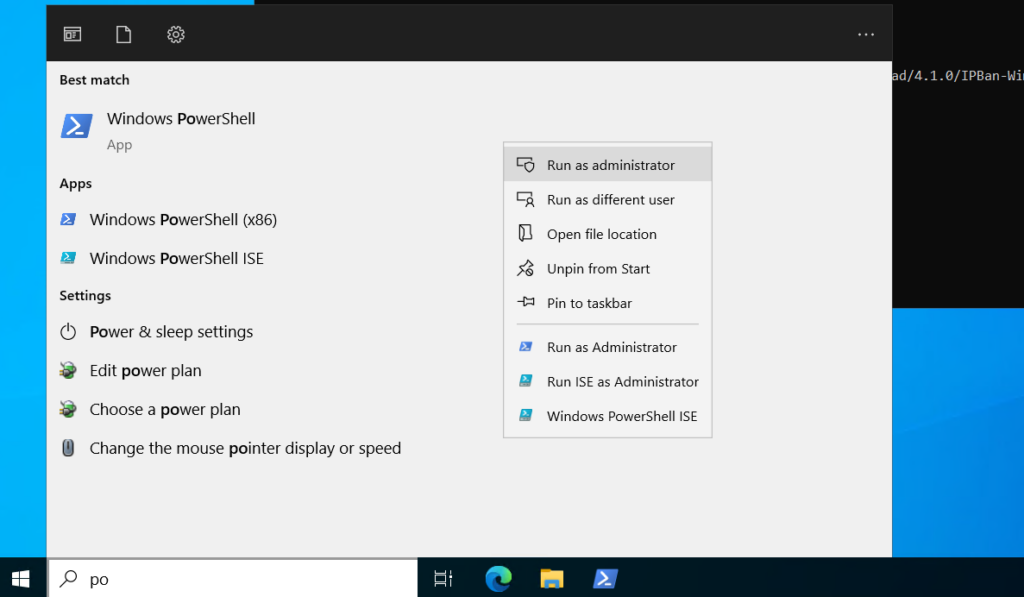The height and width of the screenshot is (597, 1024).
Task: Click the taskbar search box containing po
Action: coord(233,579)
